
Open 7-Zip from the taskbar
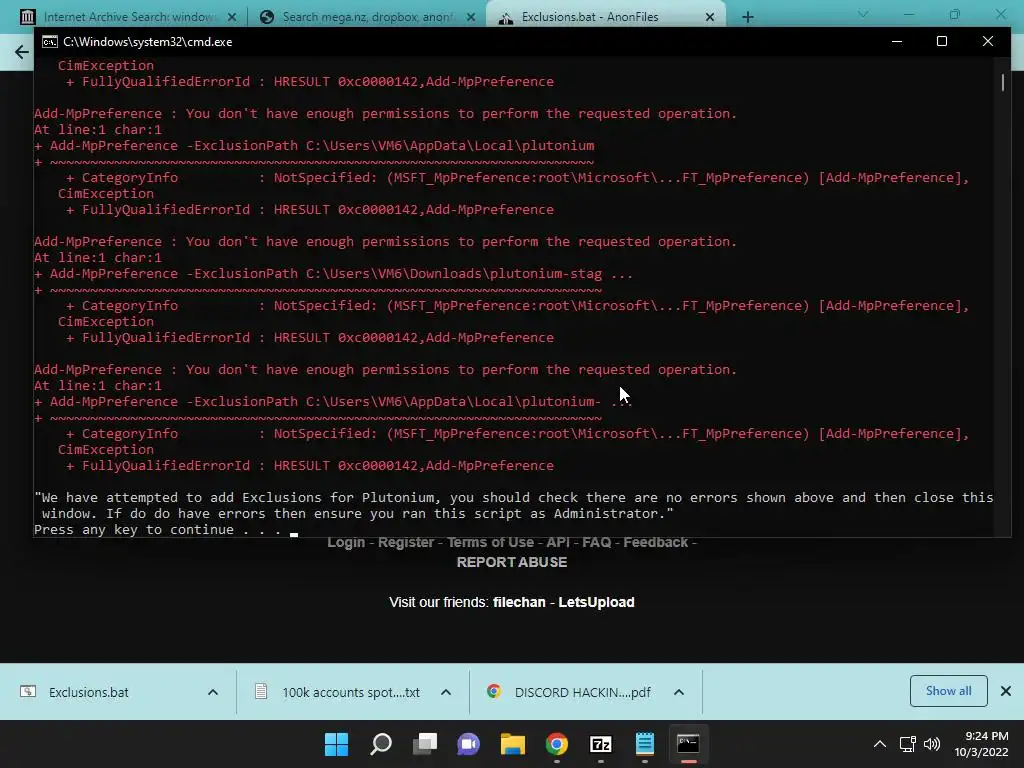600,744
